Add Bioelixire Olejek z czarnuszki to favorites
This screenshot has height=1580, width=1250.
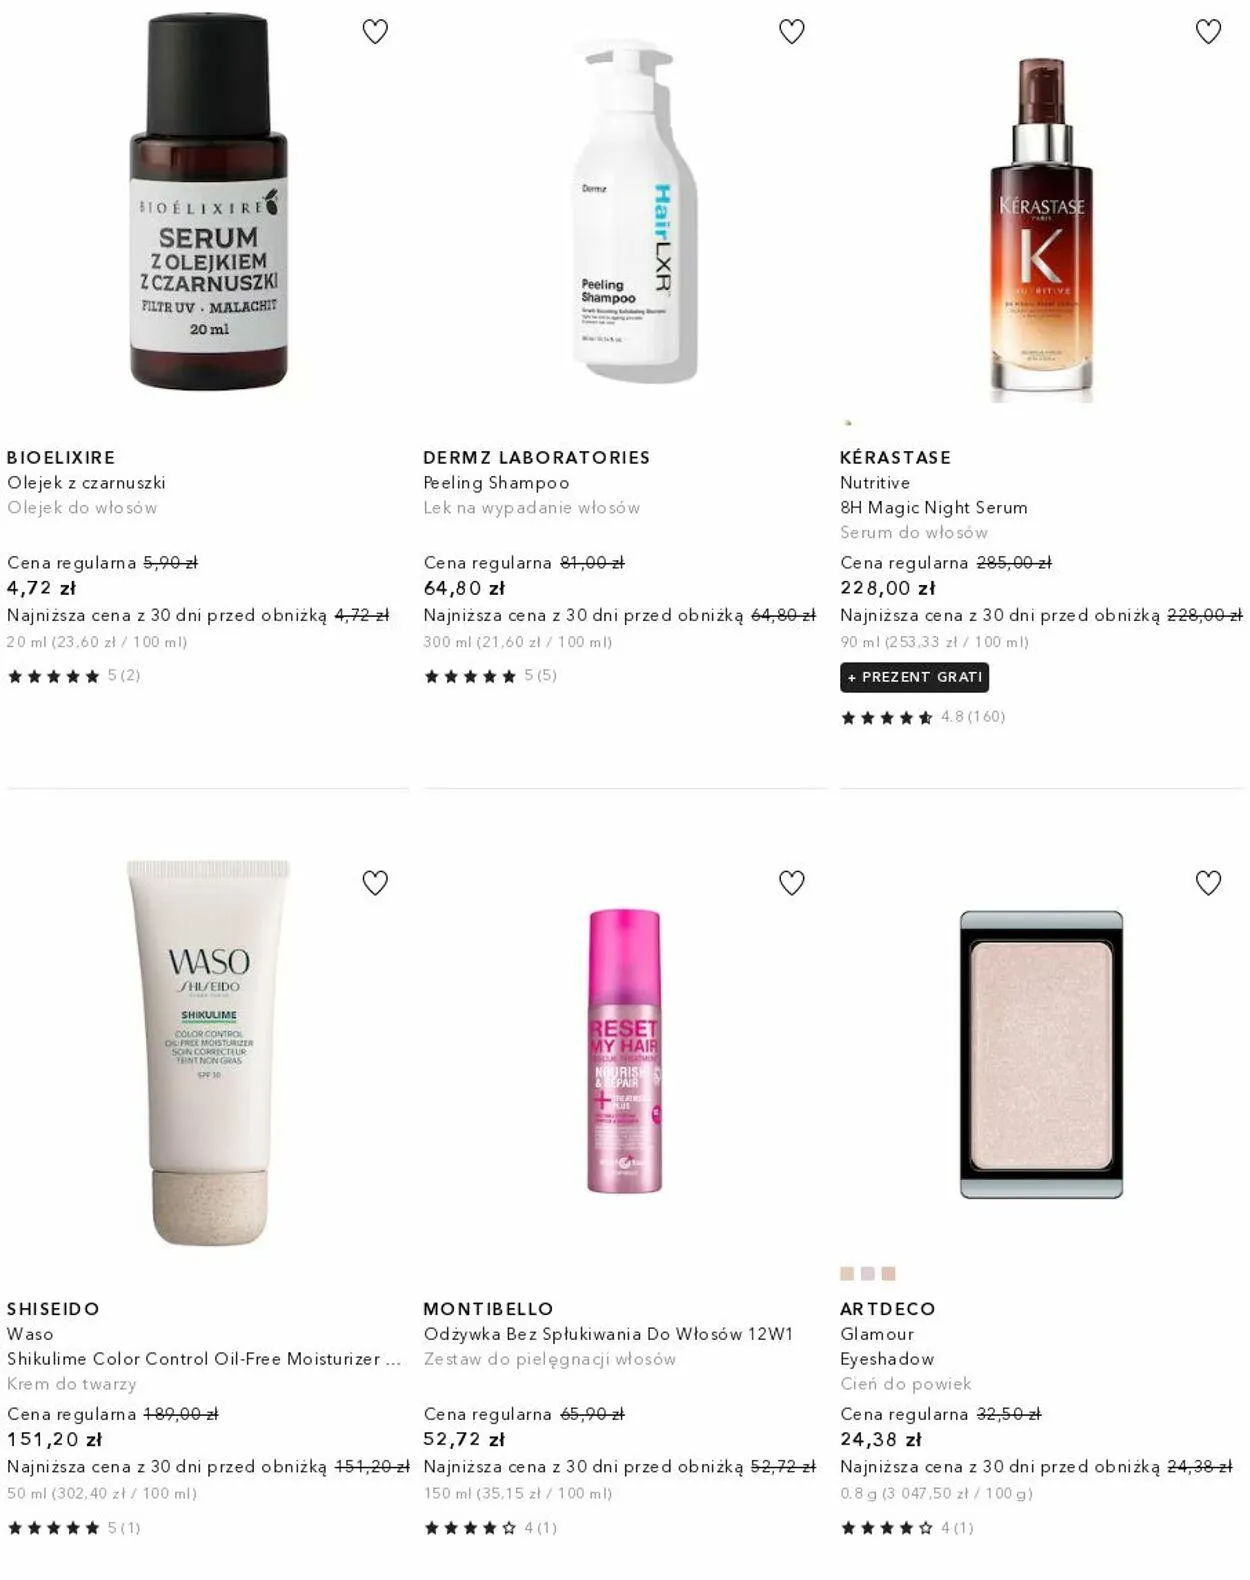(x=375, y=32)
